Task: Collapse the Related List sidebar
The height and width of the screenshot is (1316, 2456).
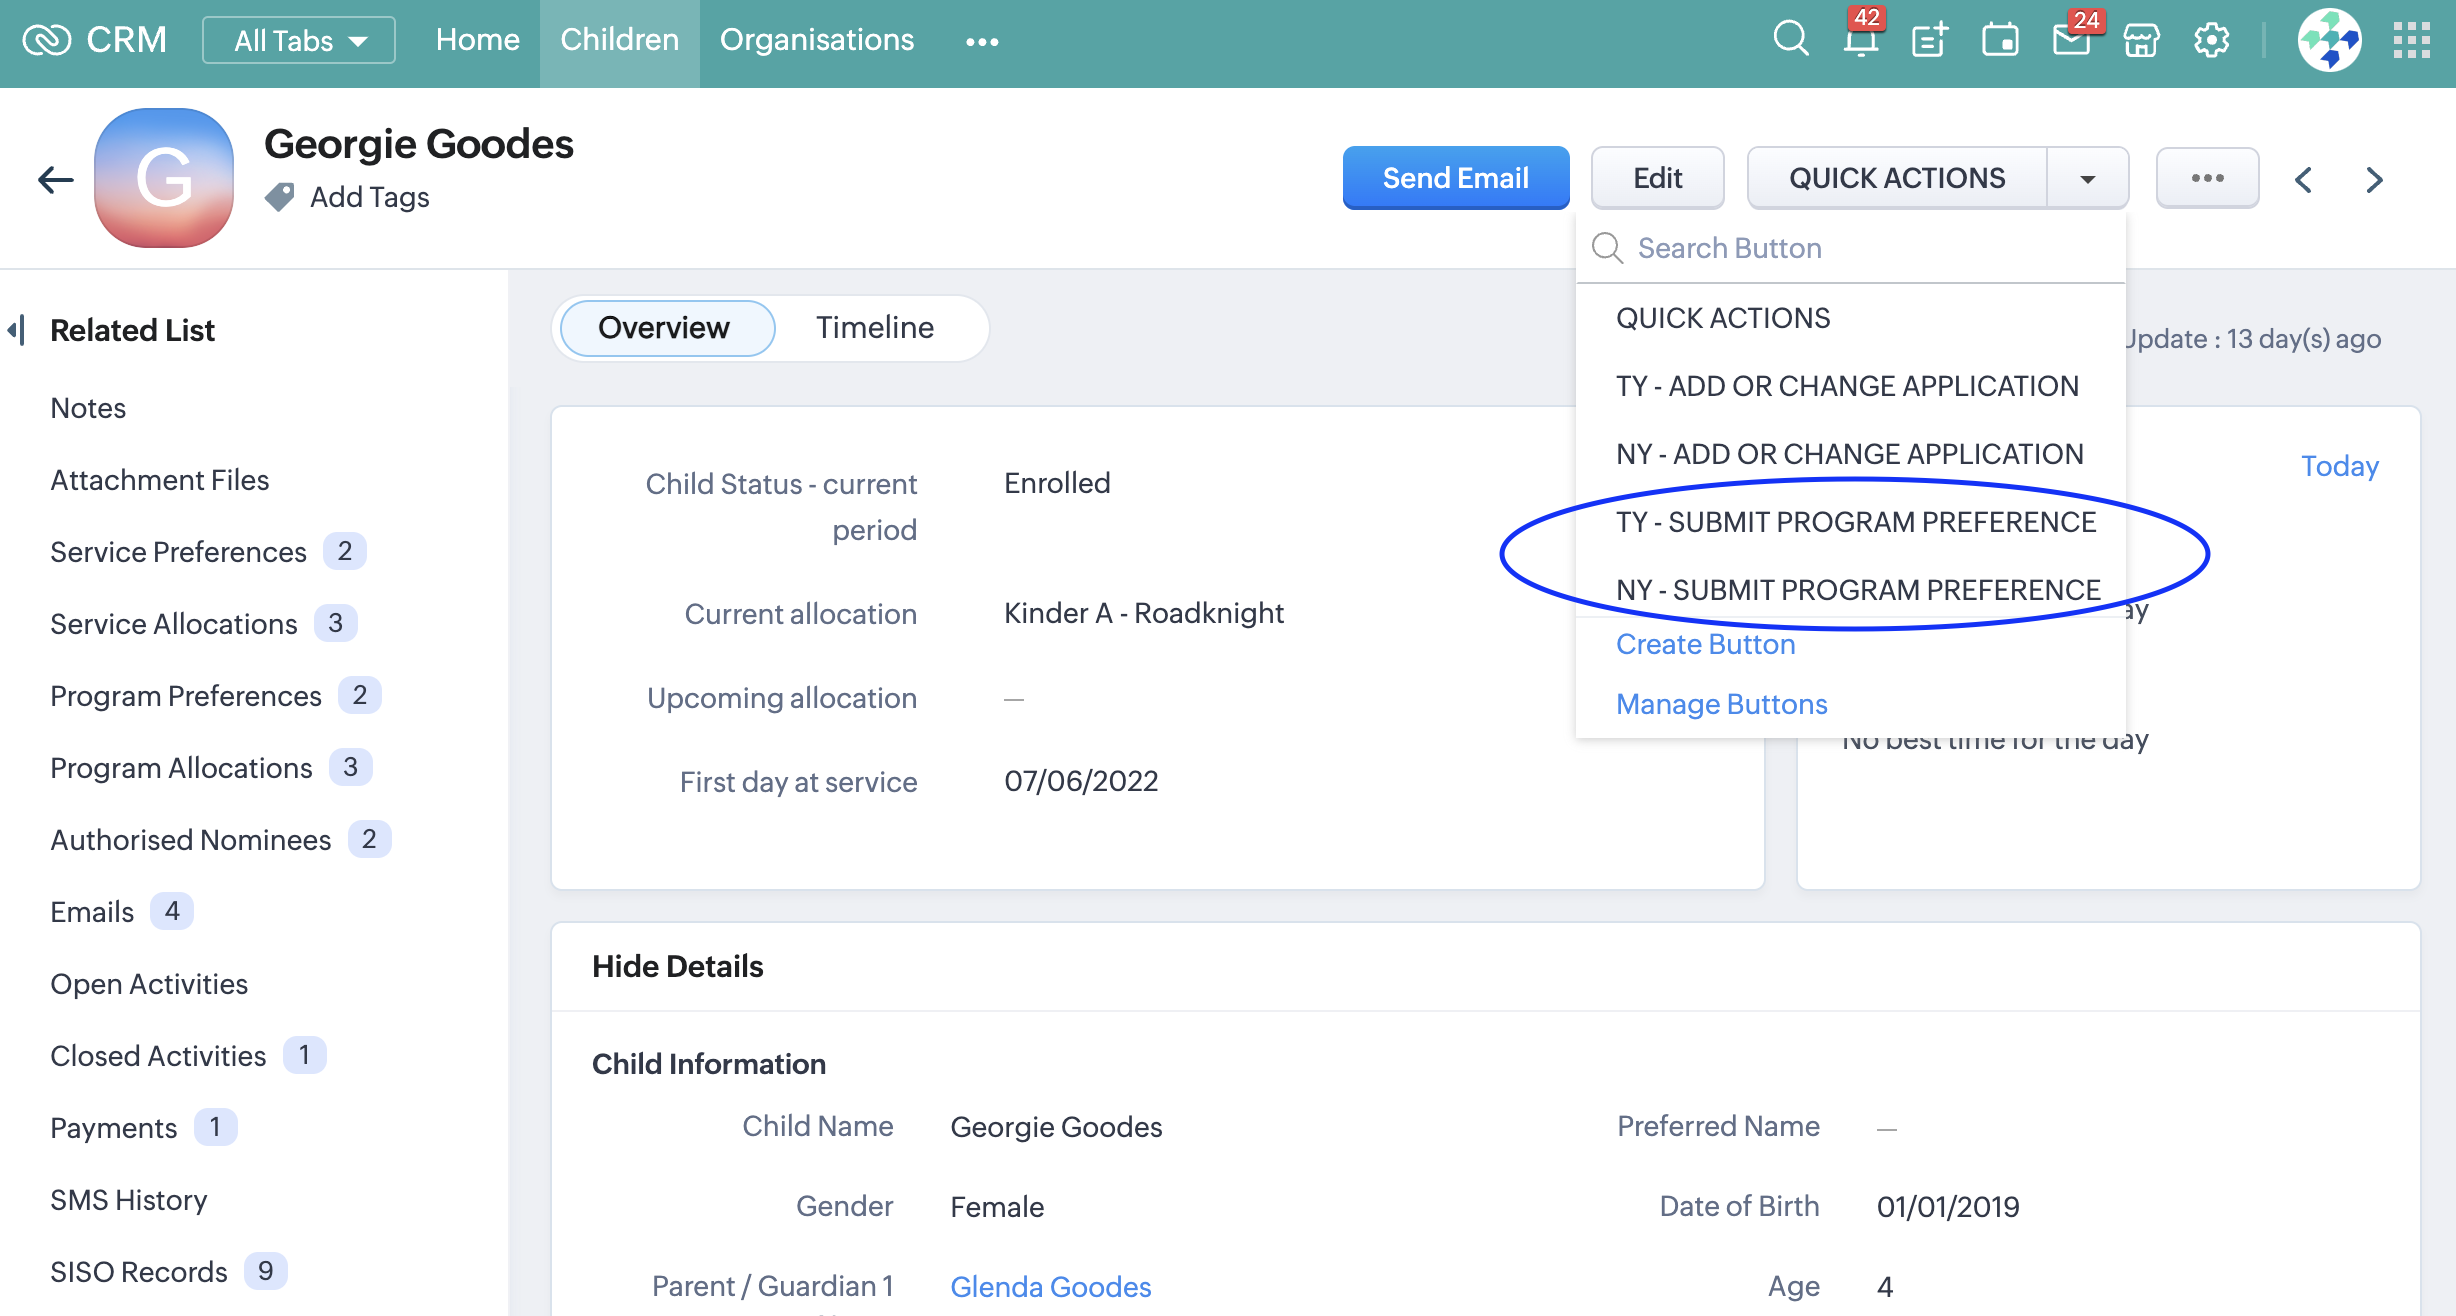Action: pyautogui.click(x=16, y=330)
